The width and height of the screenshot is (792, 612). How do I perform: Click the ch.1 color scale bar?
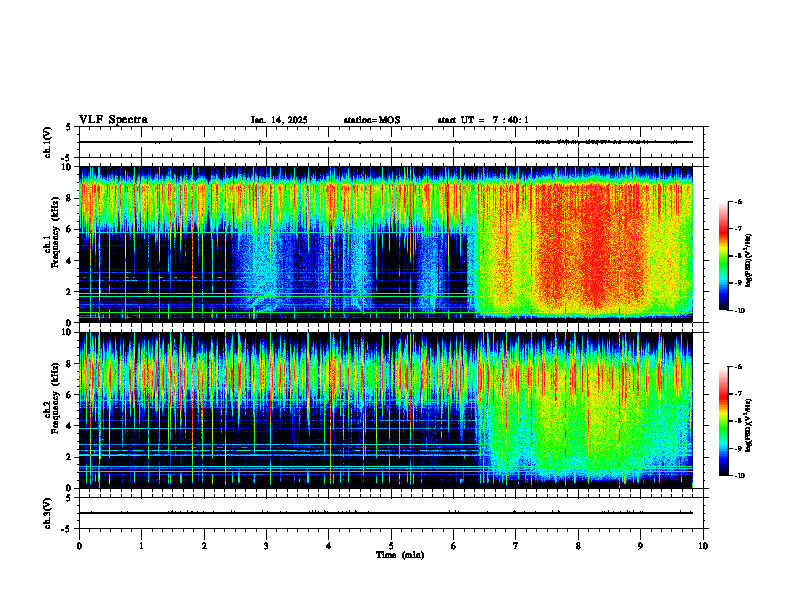click(x=724, y=256)
